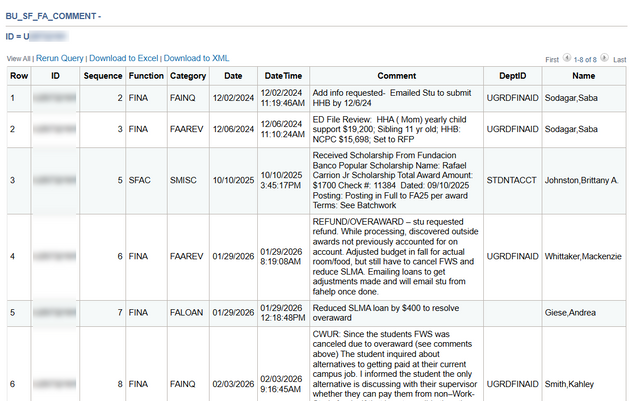
Task: Click the Rerun Query link
Action: tap(60, 58)
